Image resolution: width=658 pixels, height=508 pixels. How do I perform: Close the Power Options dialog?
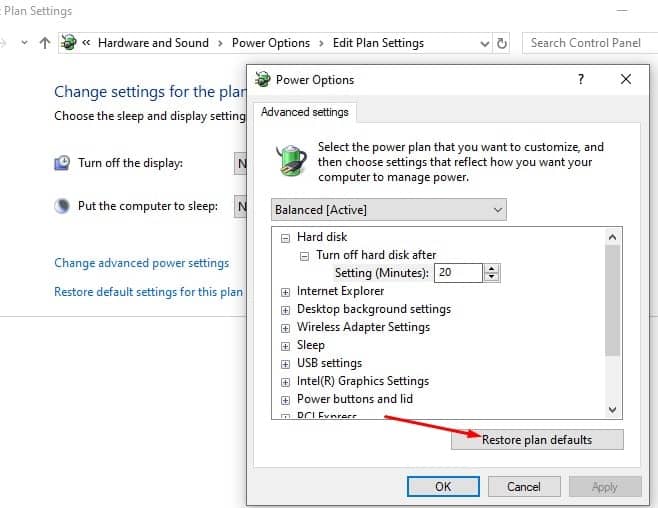(626, 79)
